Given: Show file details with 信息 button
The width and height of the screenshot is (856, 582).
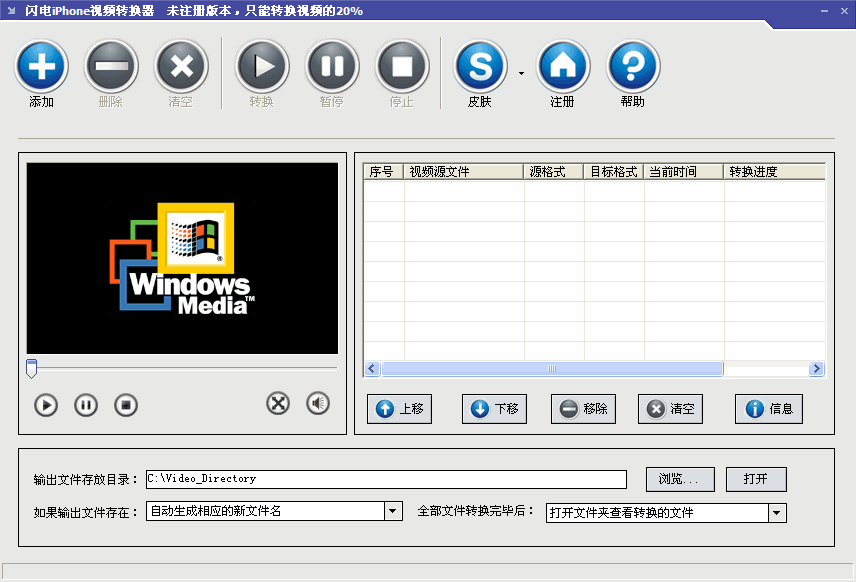Looking at the screenshot, I should click(x=769, y=409).
